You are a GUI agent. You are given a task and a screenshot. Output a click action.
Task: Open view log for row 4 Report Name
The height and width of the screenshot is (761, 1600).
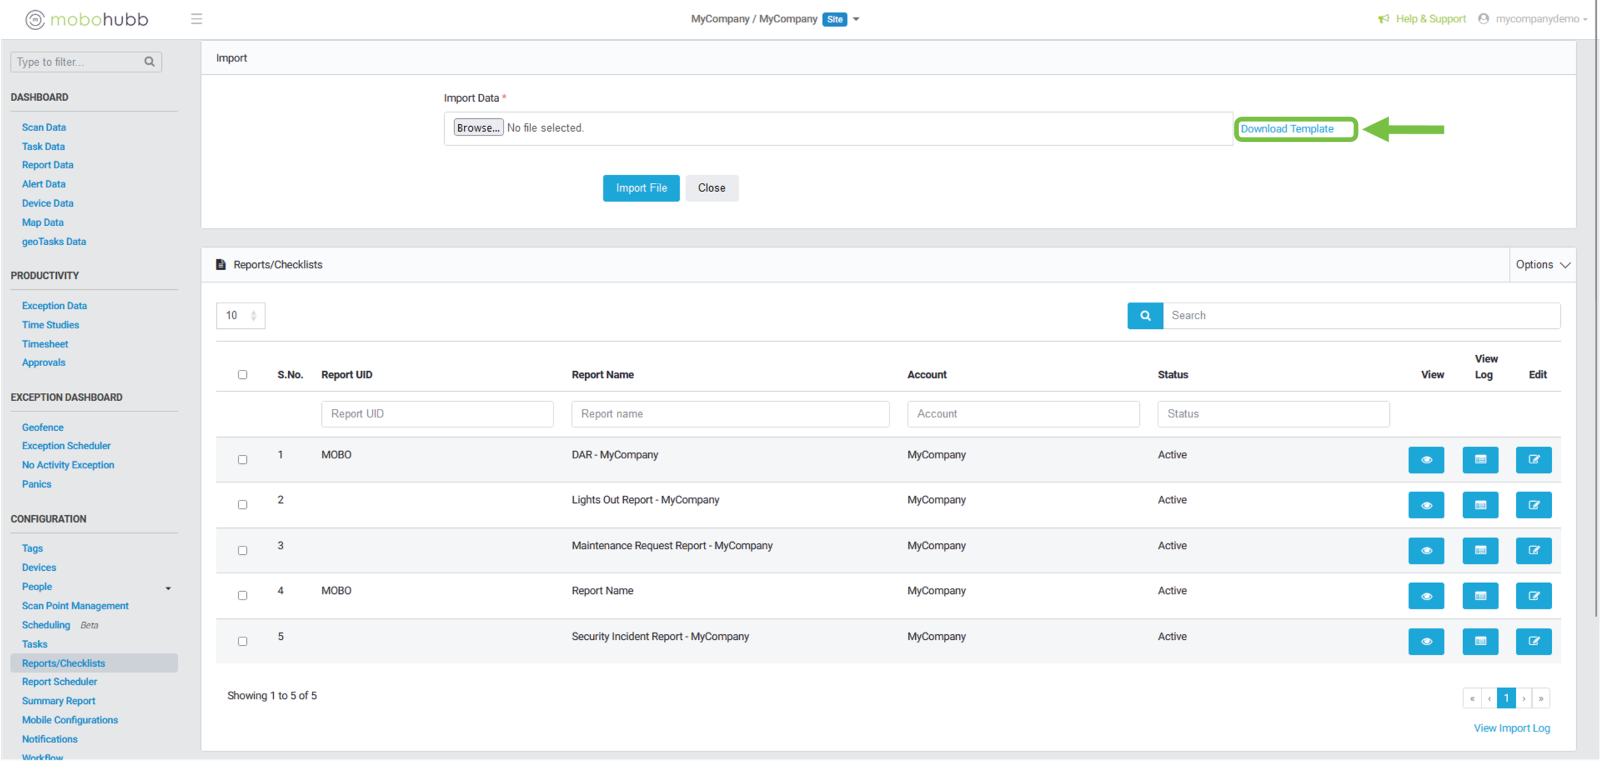(1480, 596)
